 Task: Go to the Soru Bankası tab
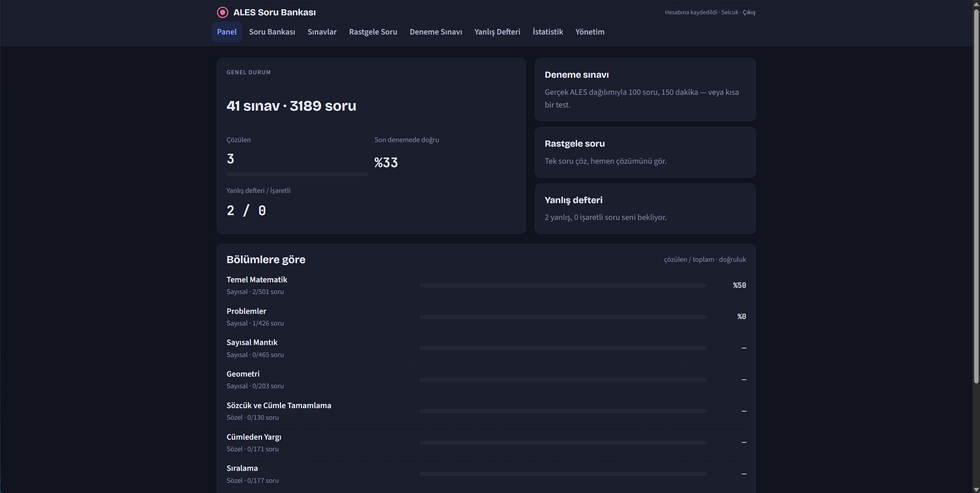[272, 32]
